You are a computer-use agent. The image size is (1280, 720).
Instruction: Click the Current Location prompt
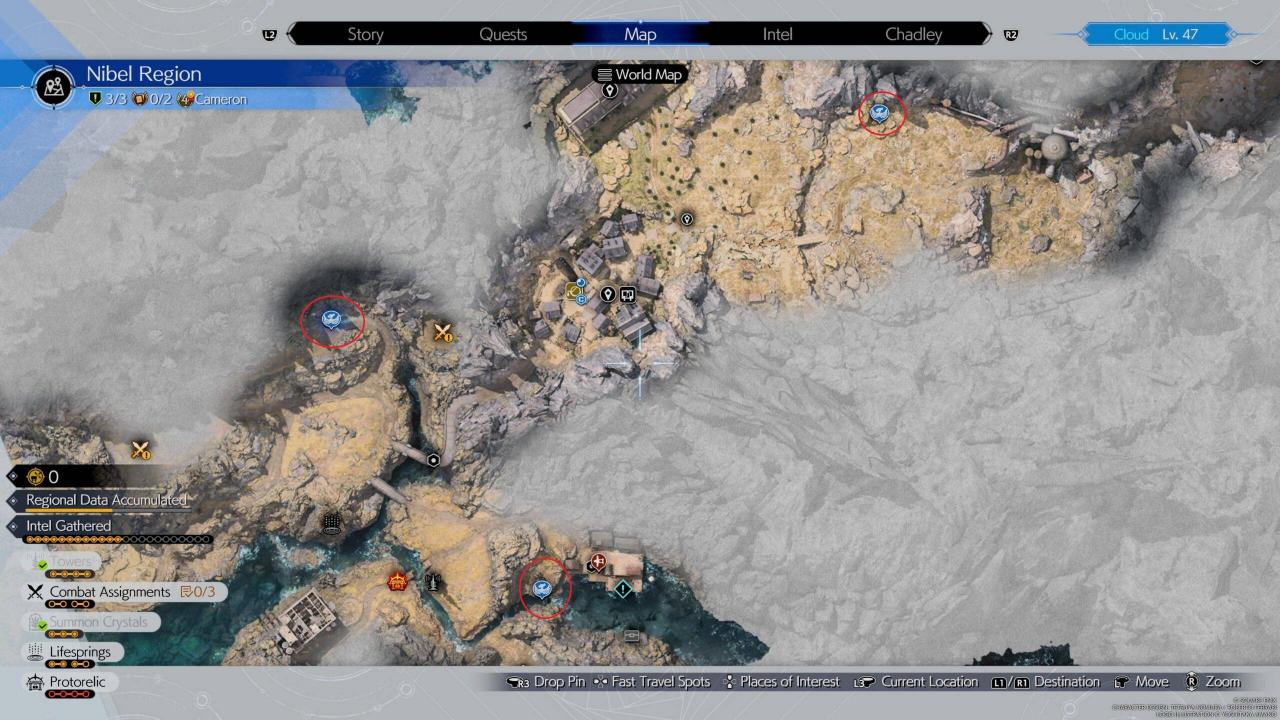[915, 682]
